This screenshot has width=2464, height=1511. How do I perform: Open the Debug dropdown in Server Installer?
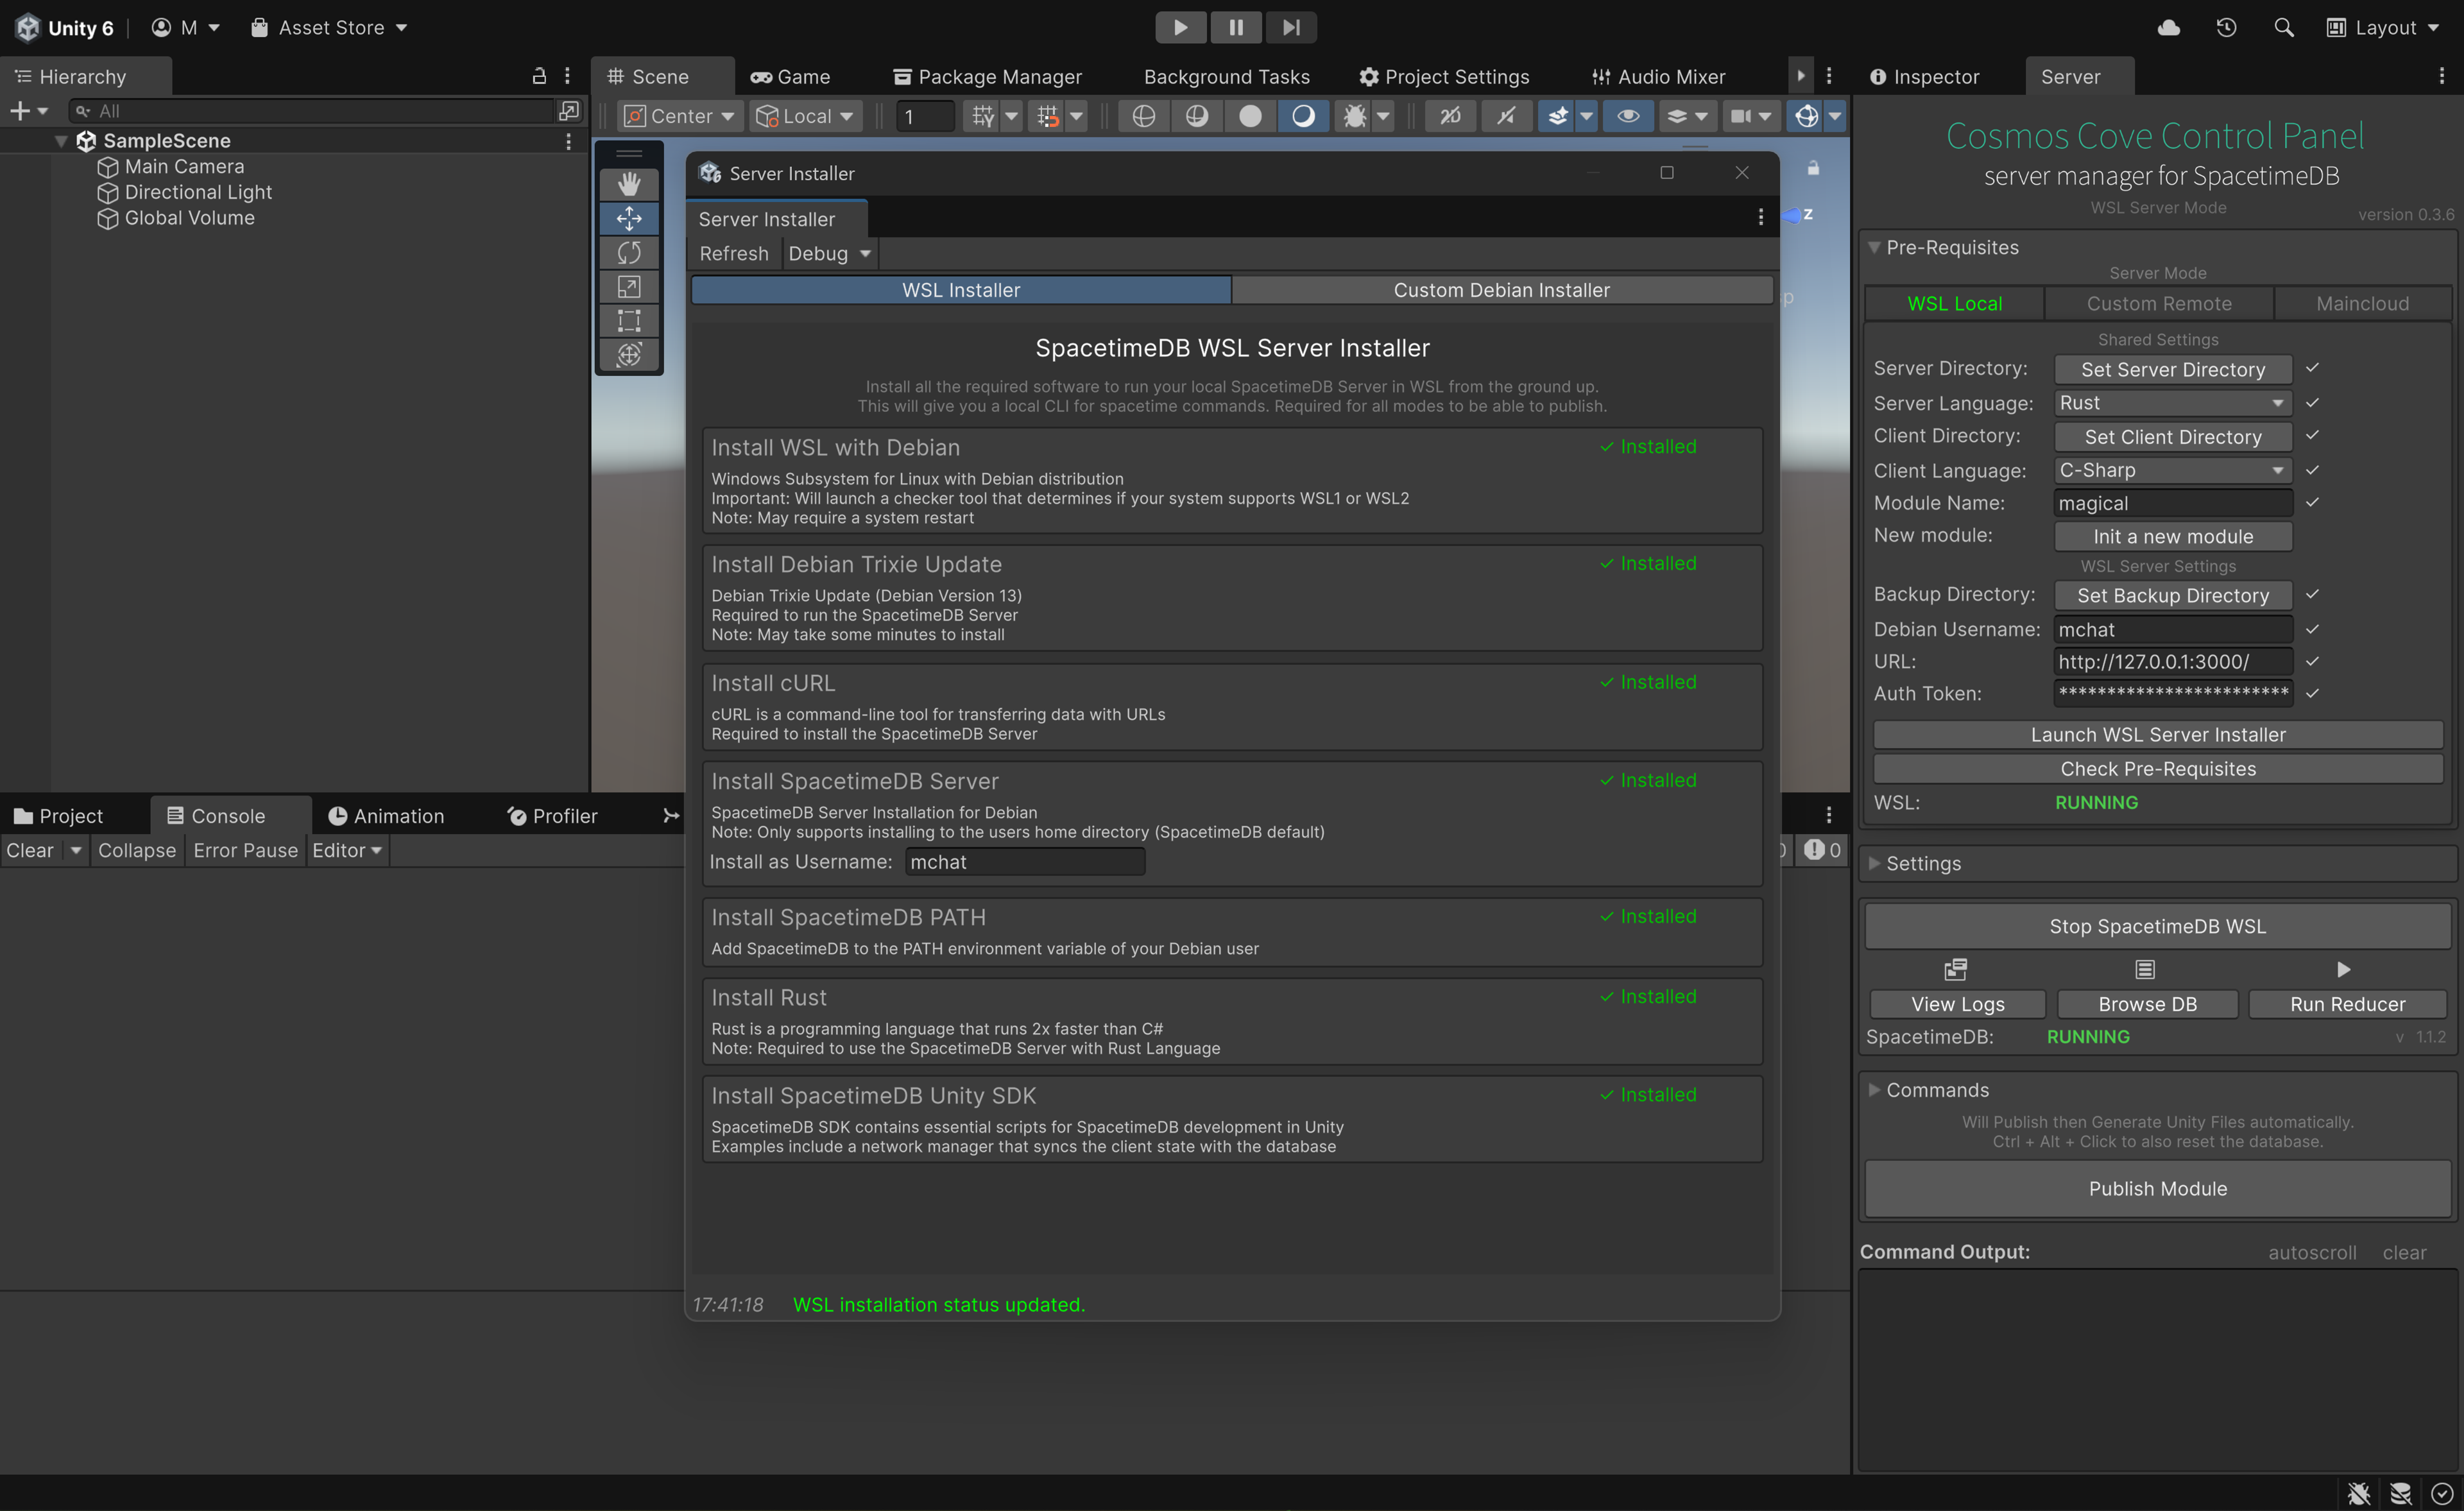coord(829,253)
